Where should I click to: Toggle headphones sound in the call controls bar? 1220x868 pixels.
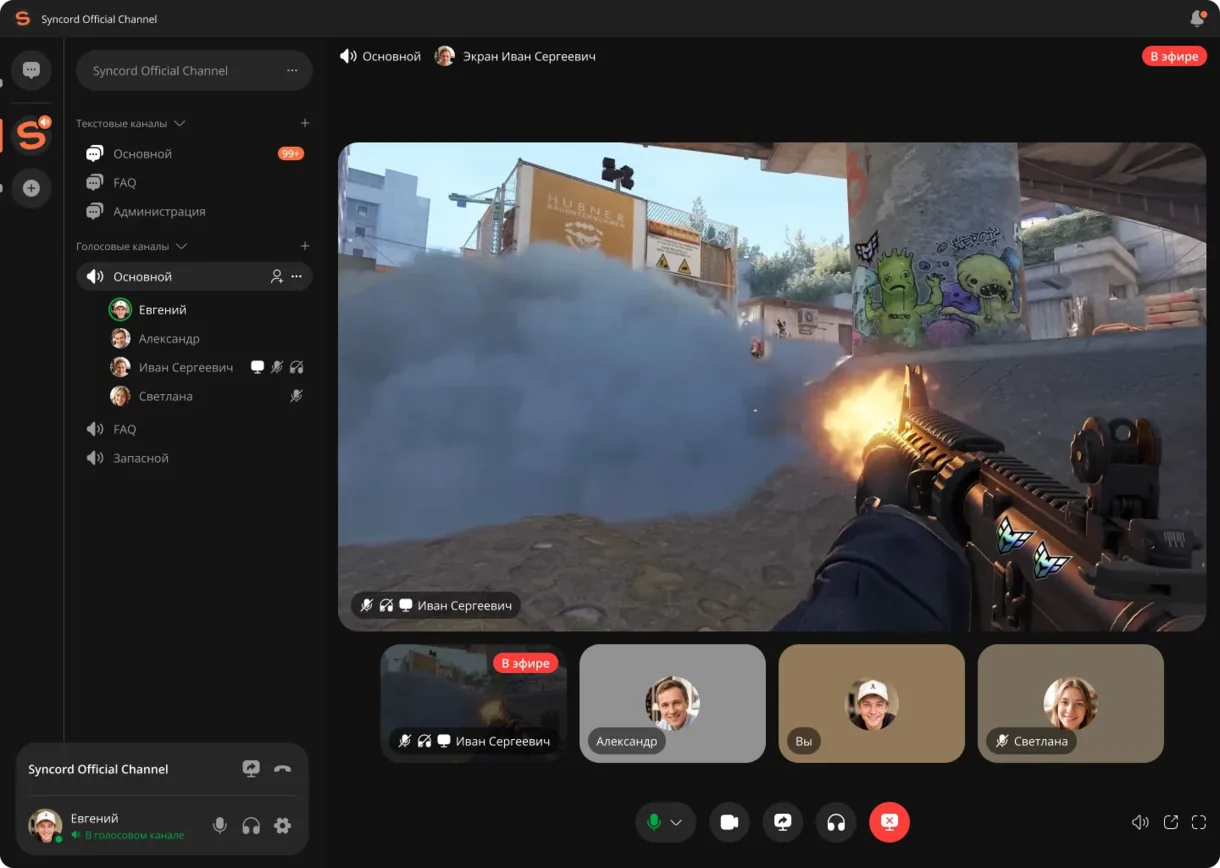tap(836, 822)
